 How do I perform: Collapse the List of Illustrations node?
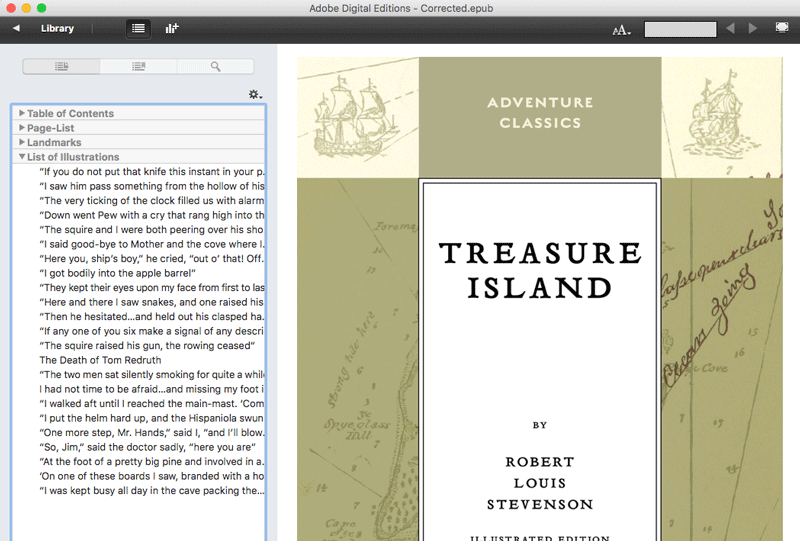(x=22, y=157)
